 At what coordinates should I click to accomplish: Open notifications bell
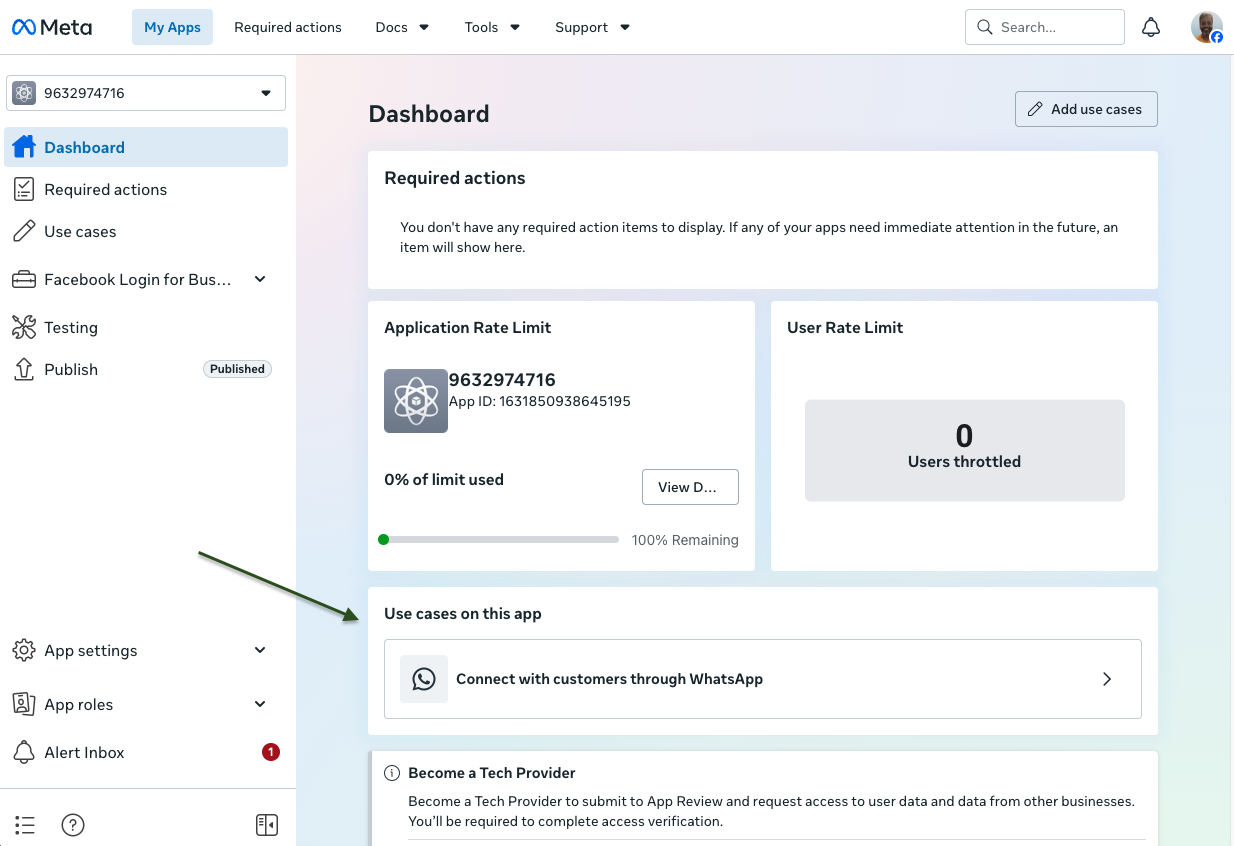[1151, 27]
